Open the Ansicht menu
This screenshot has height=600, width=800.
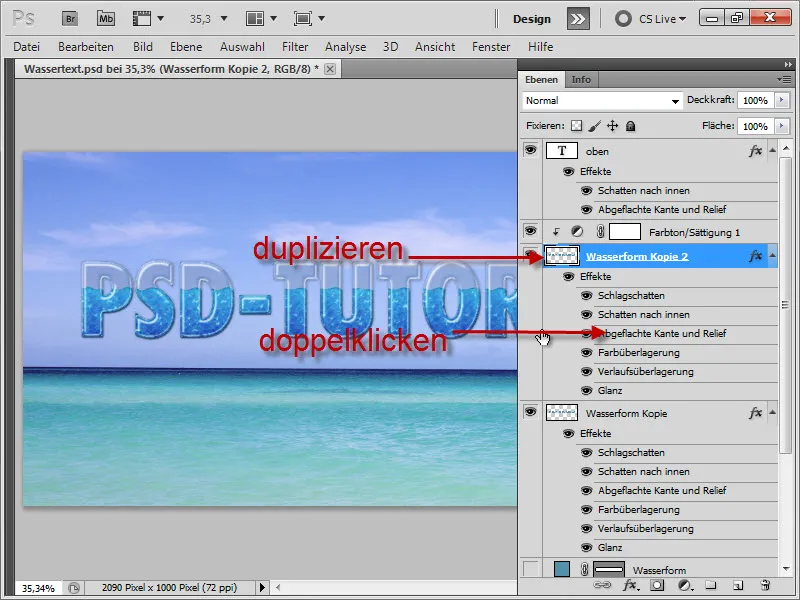(x=435, y=47)
